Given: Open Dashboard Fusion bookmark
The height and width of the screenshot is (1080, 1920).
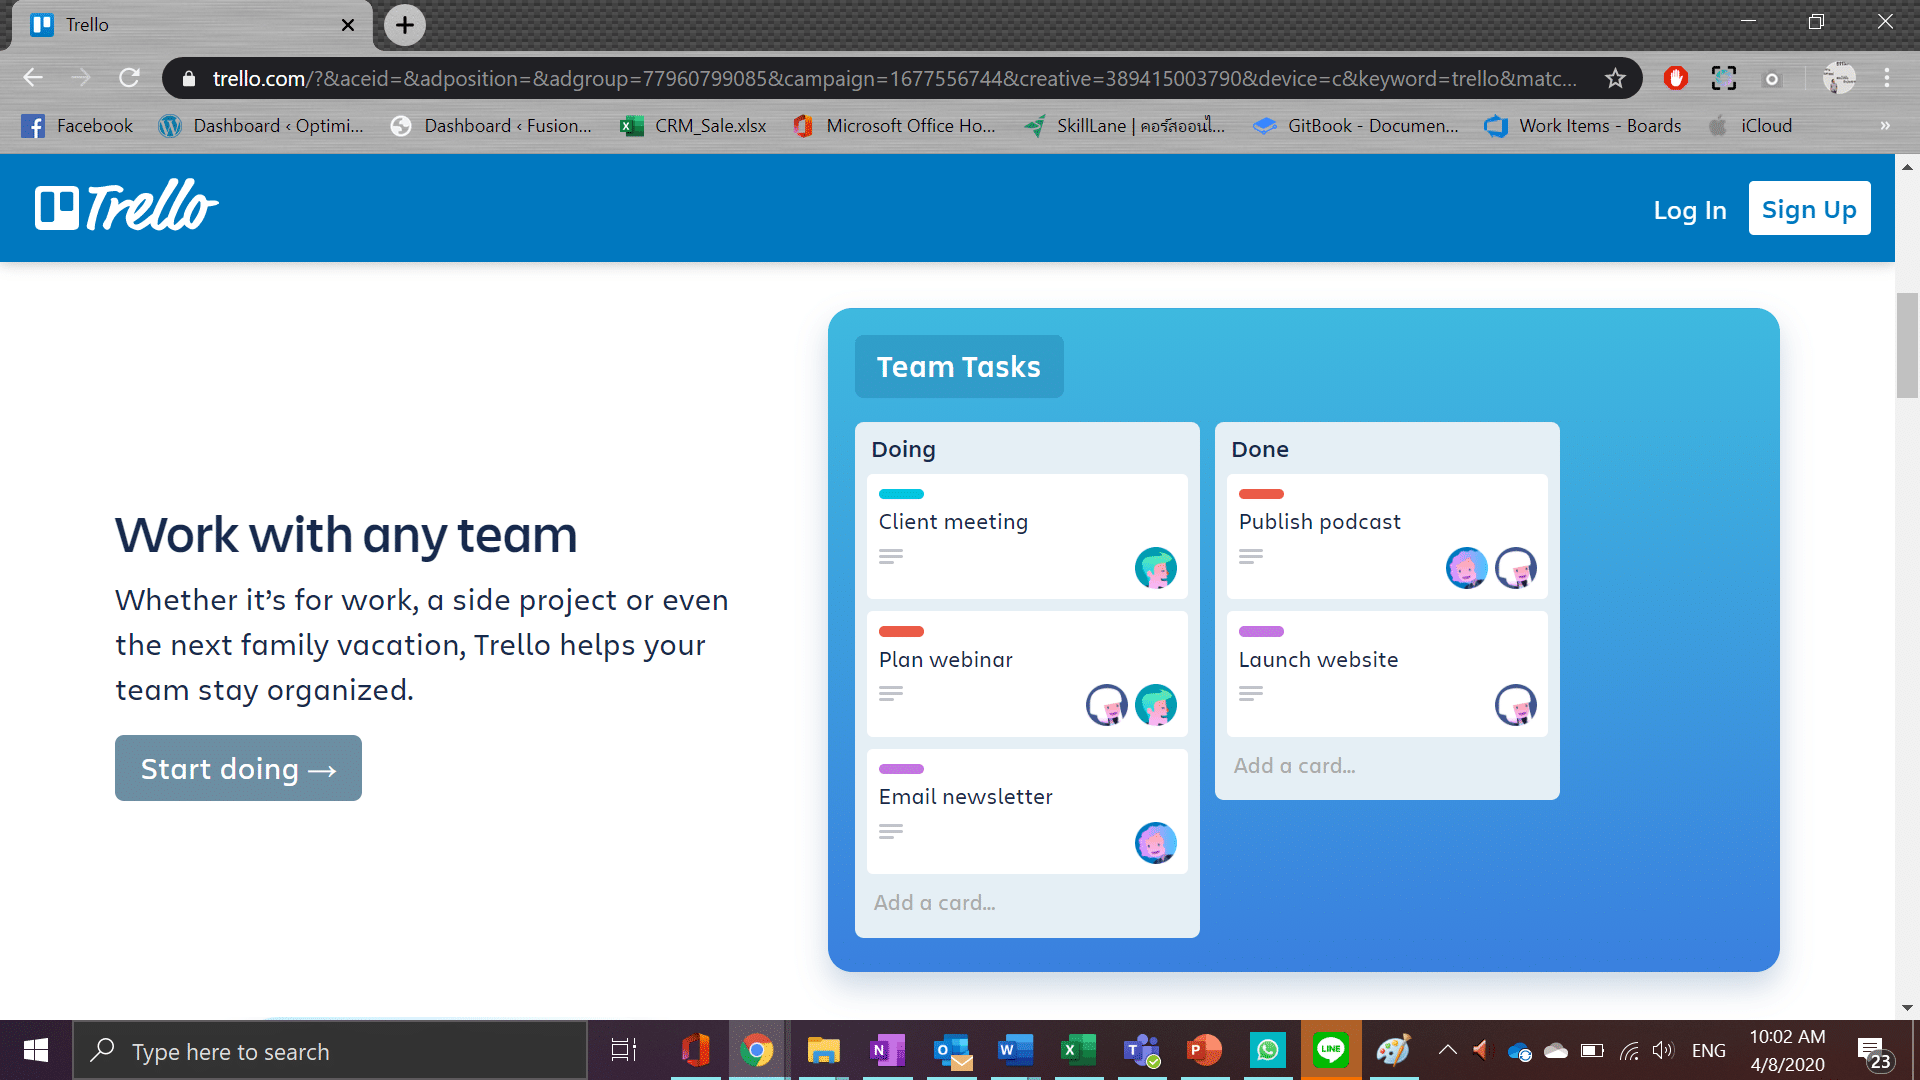Looking at the screenshot, I should tap(491, 126).
